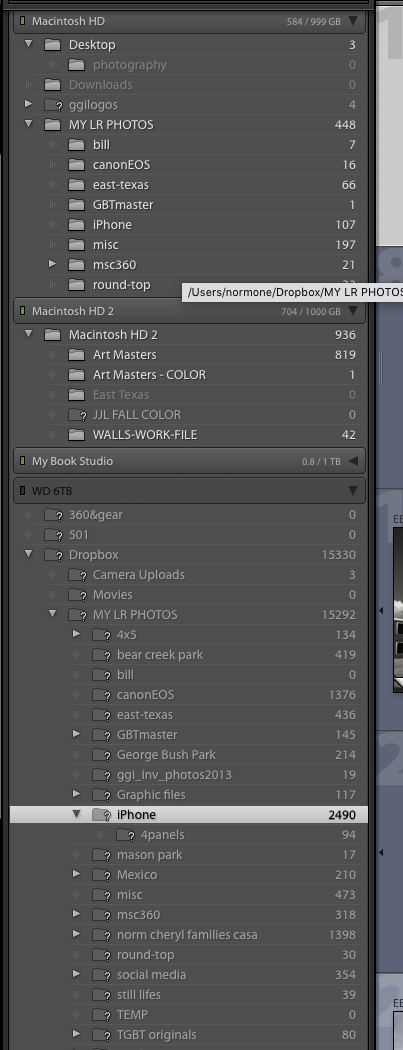Click the misc folder icon with 197 photos
The width and height of the screenshot is (403, 1050).
click(x=76, y=245)
